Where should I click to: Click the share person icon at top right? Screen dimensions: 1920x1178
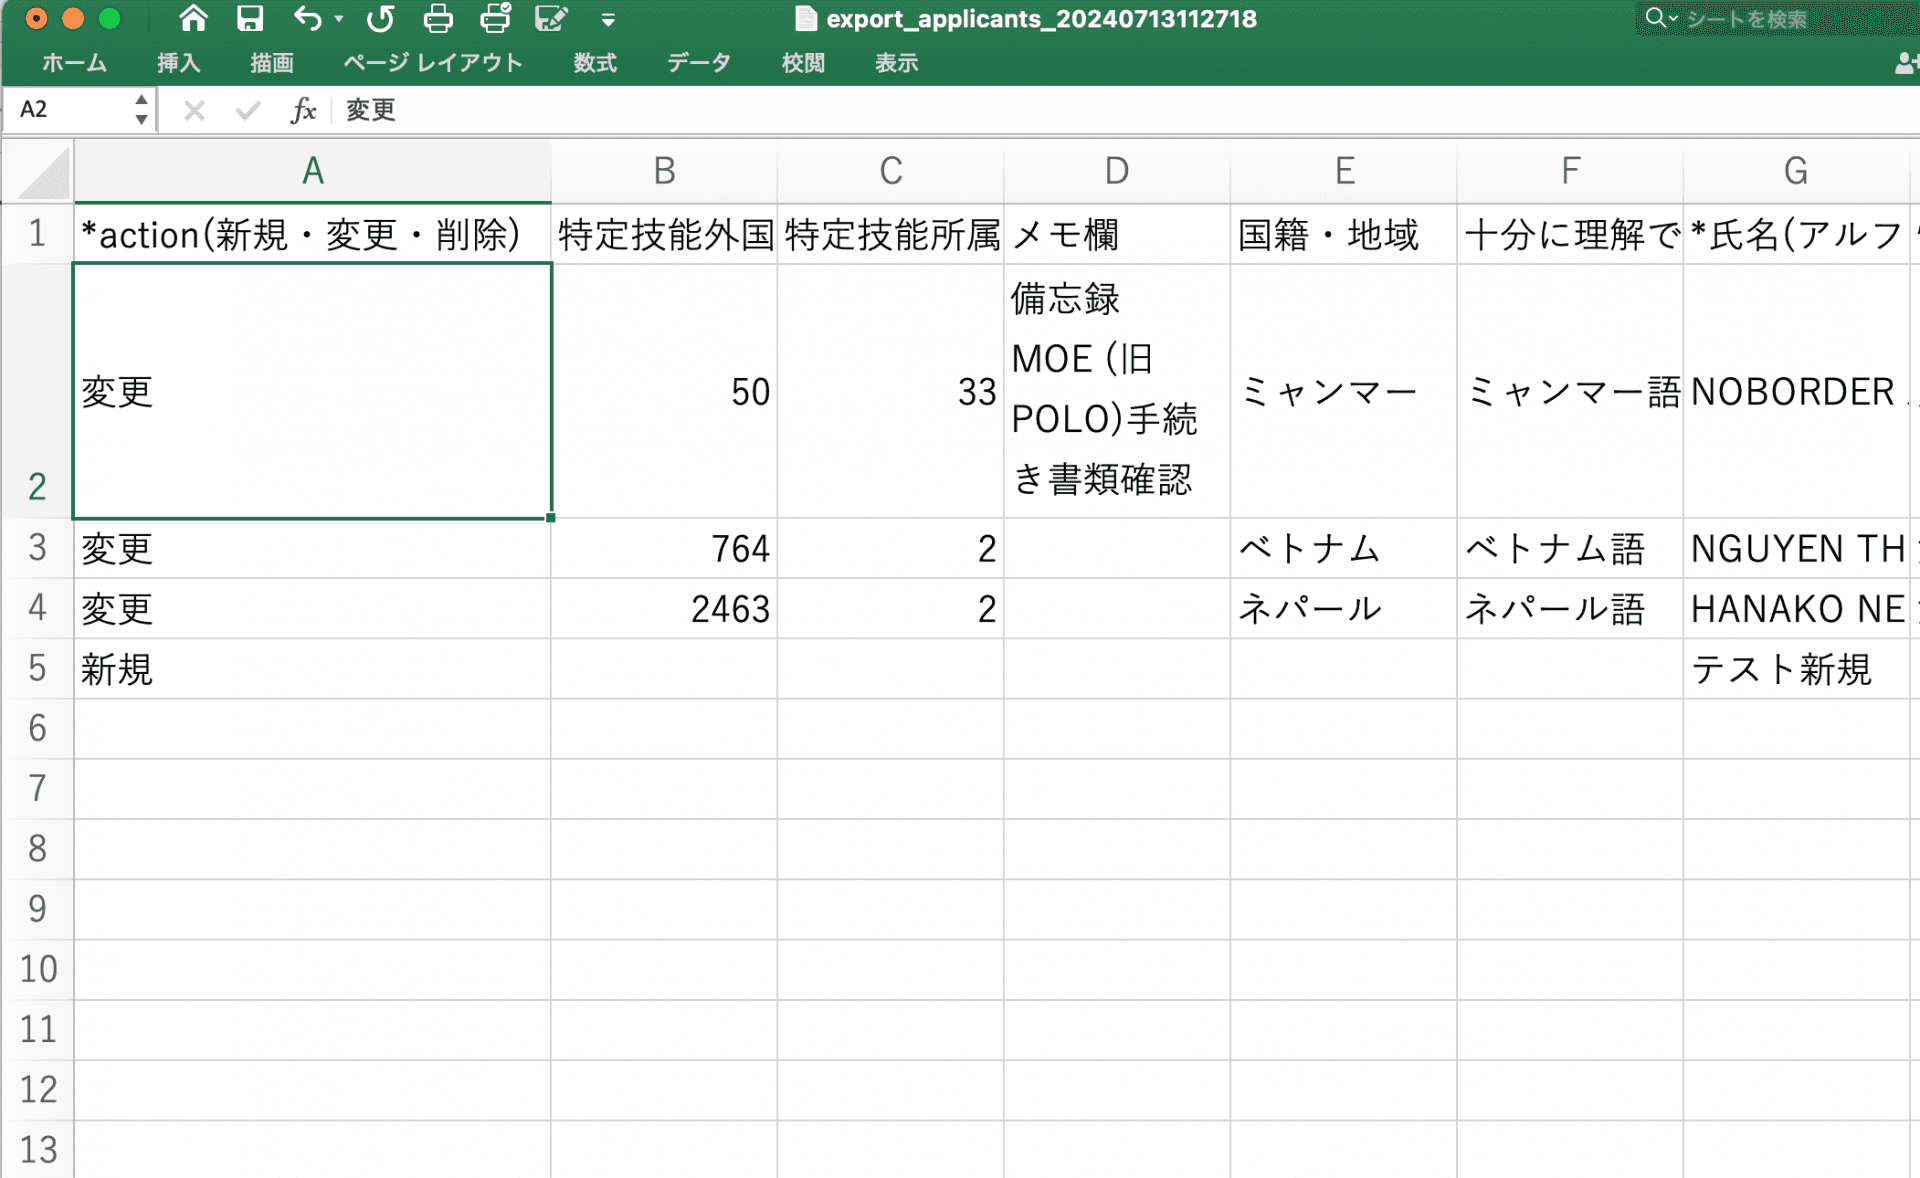(1905, 64)
